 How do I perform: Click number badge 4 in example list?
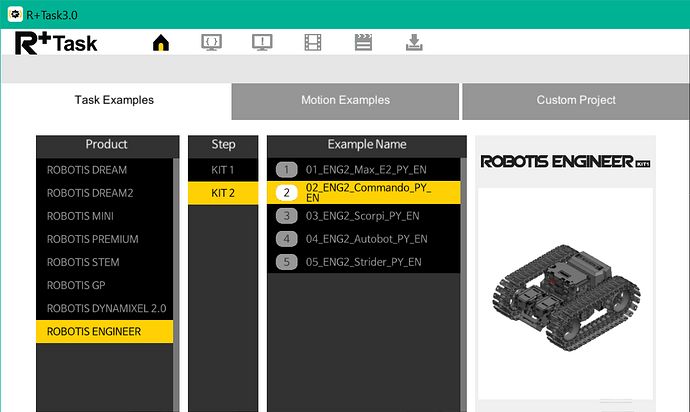pyautogui.click(x=286, y=239)
